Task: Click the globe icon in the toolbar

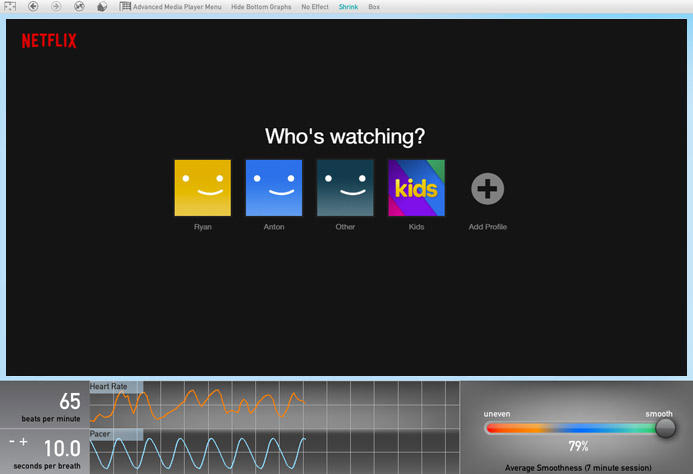Action: 79,7
